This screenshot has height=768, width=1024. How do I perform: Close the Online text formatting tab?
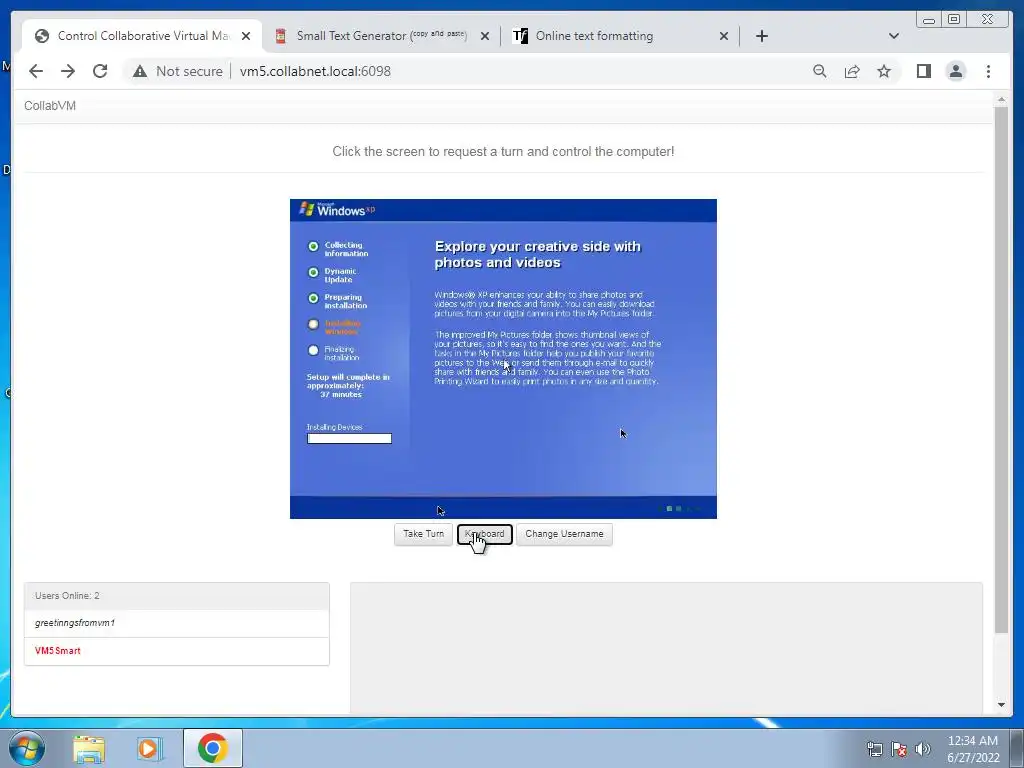tap(724, 37)
